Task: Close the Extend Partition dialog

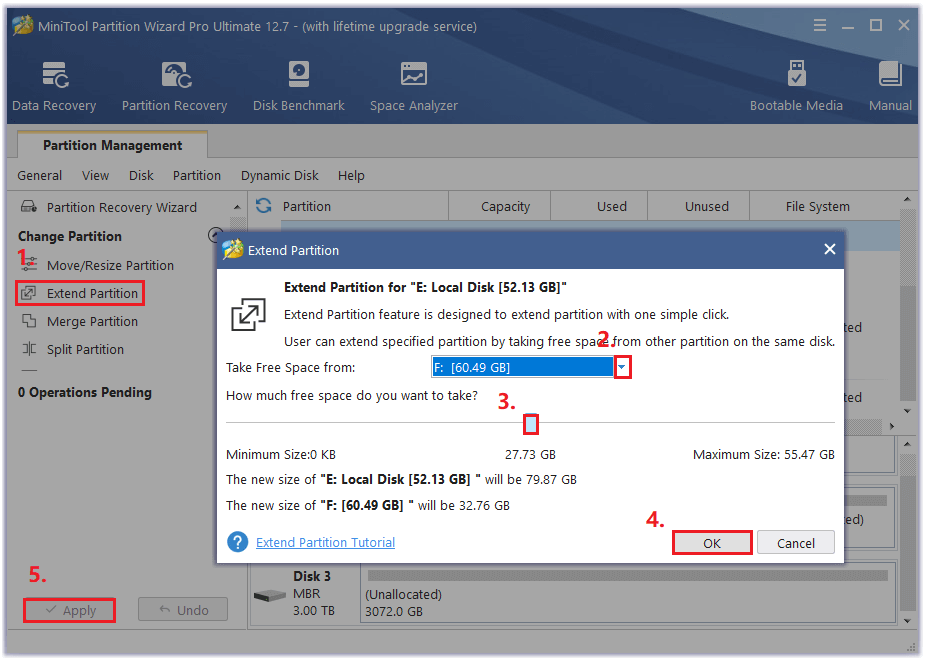Action: pyautogui.click(x=829, y=250)
